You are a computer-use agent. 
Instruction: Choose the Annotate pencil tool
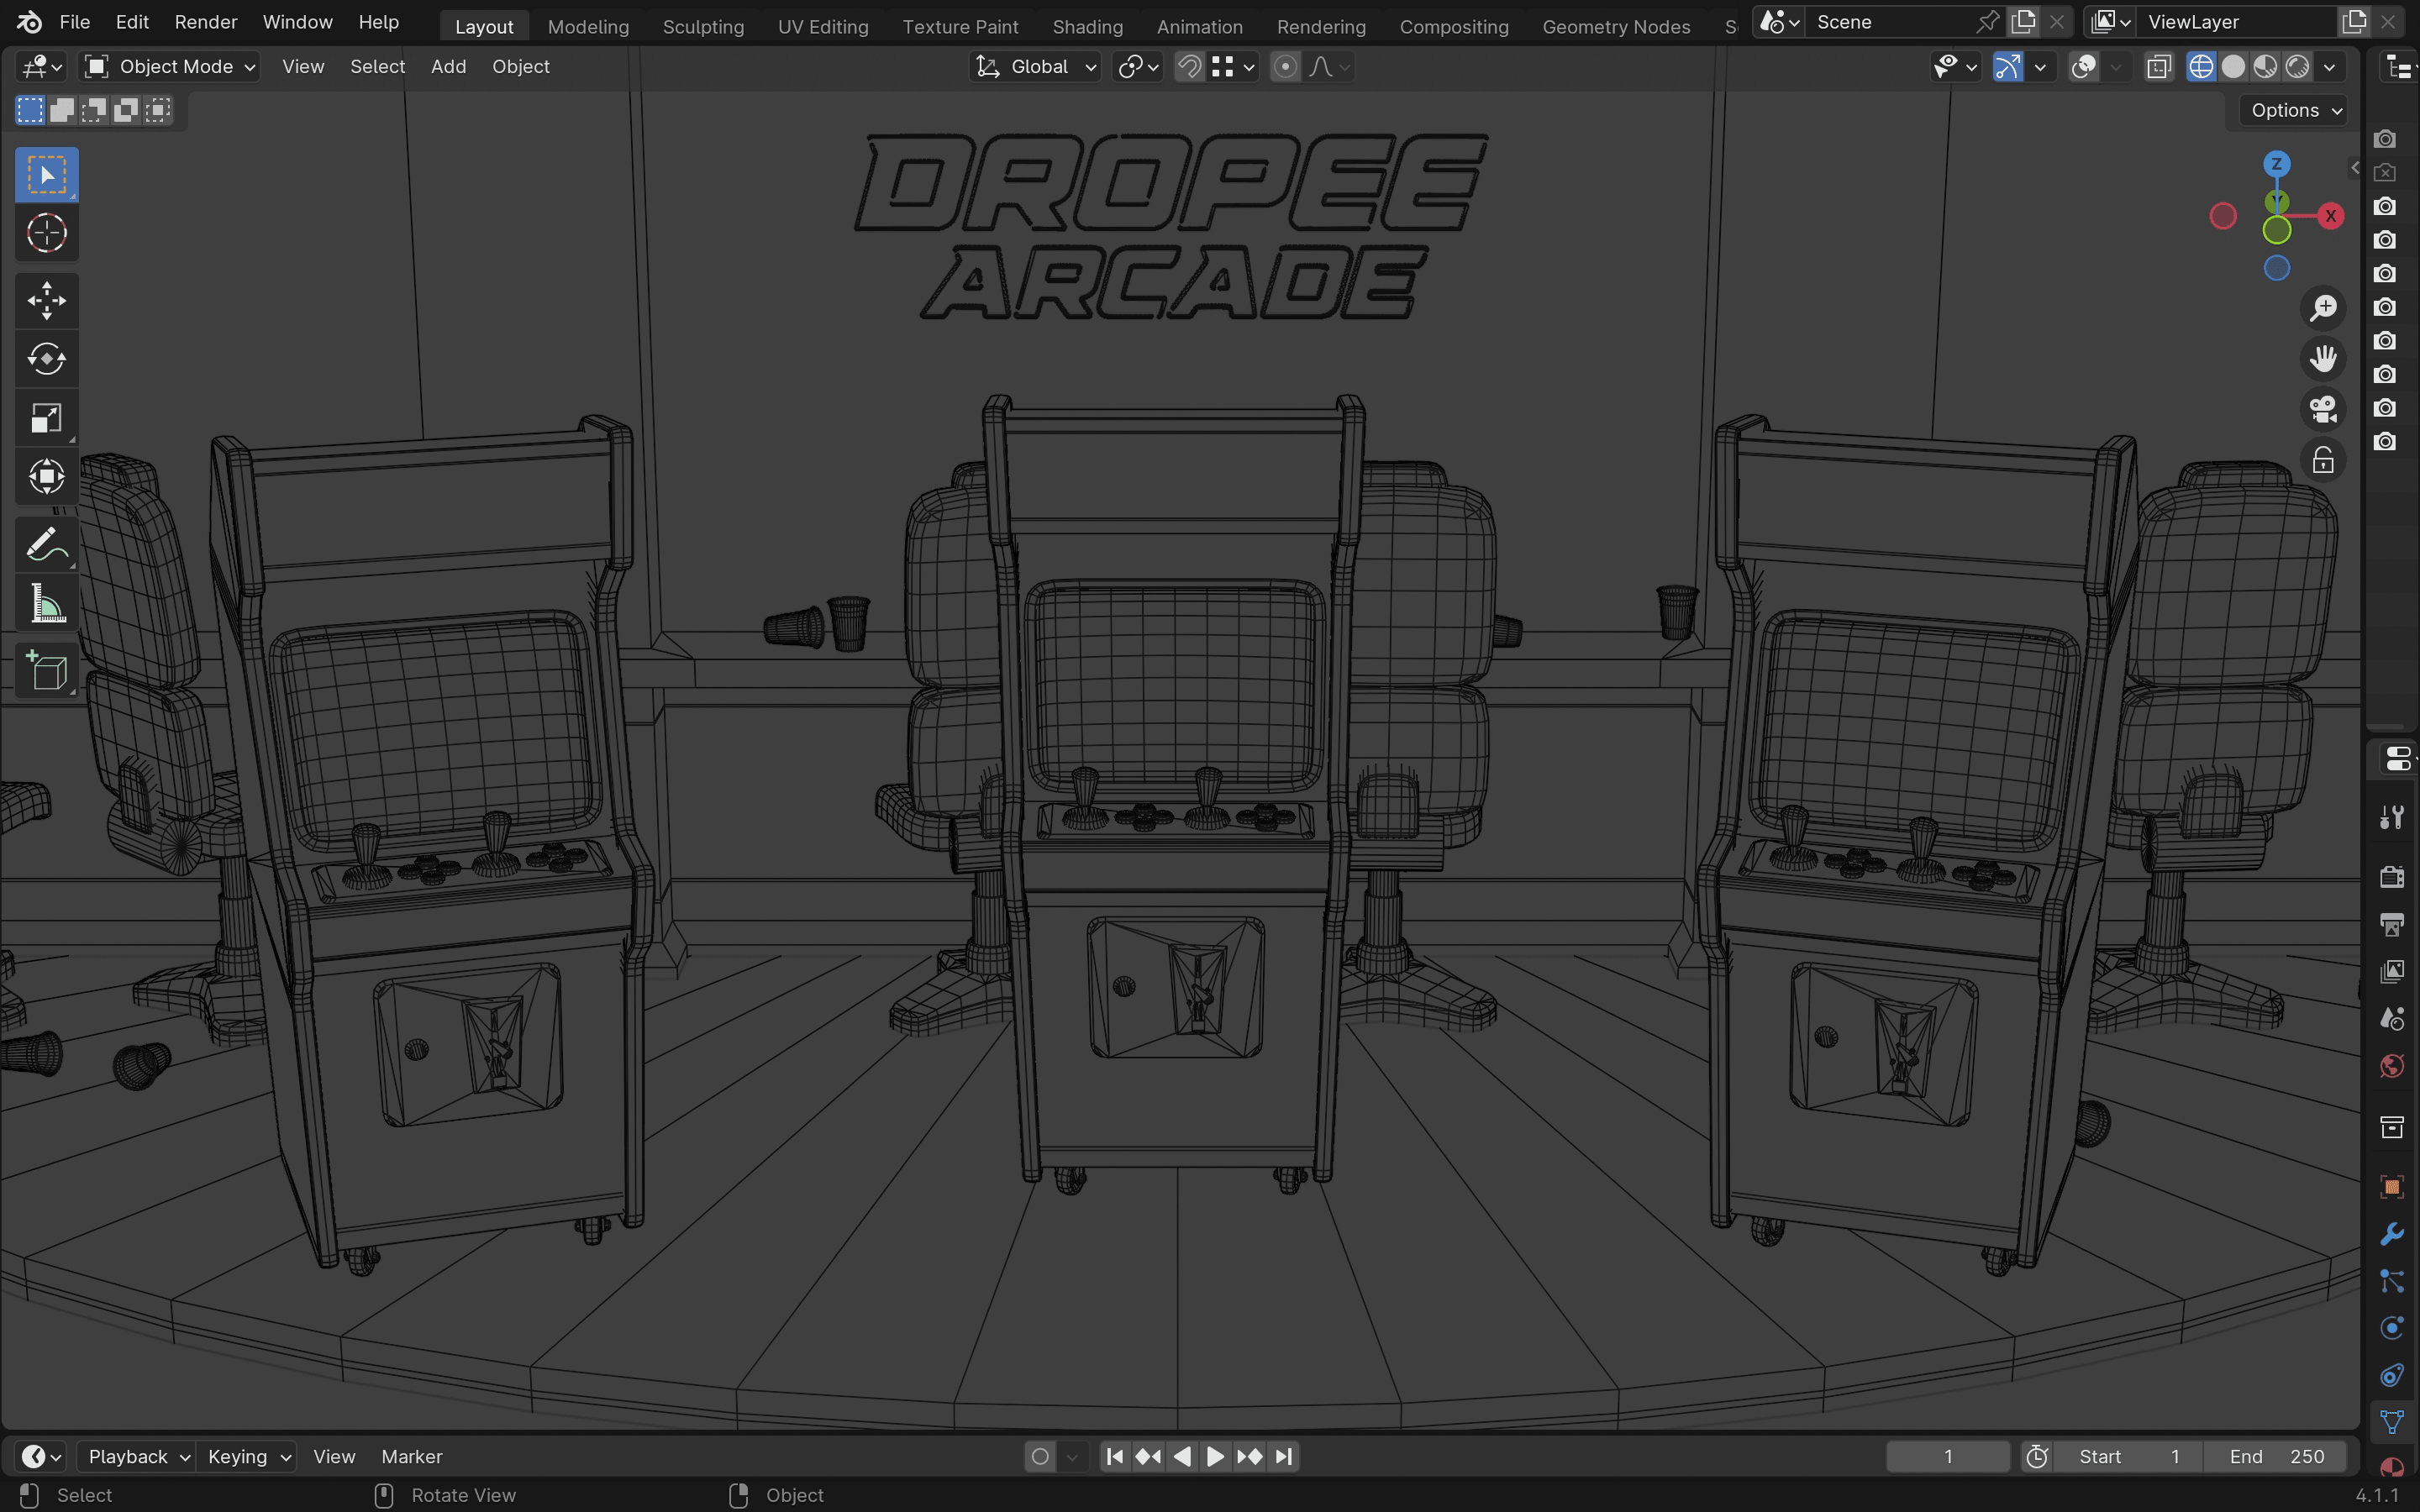tap(46, 545)
